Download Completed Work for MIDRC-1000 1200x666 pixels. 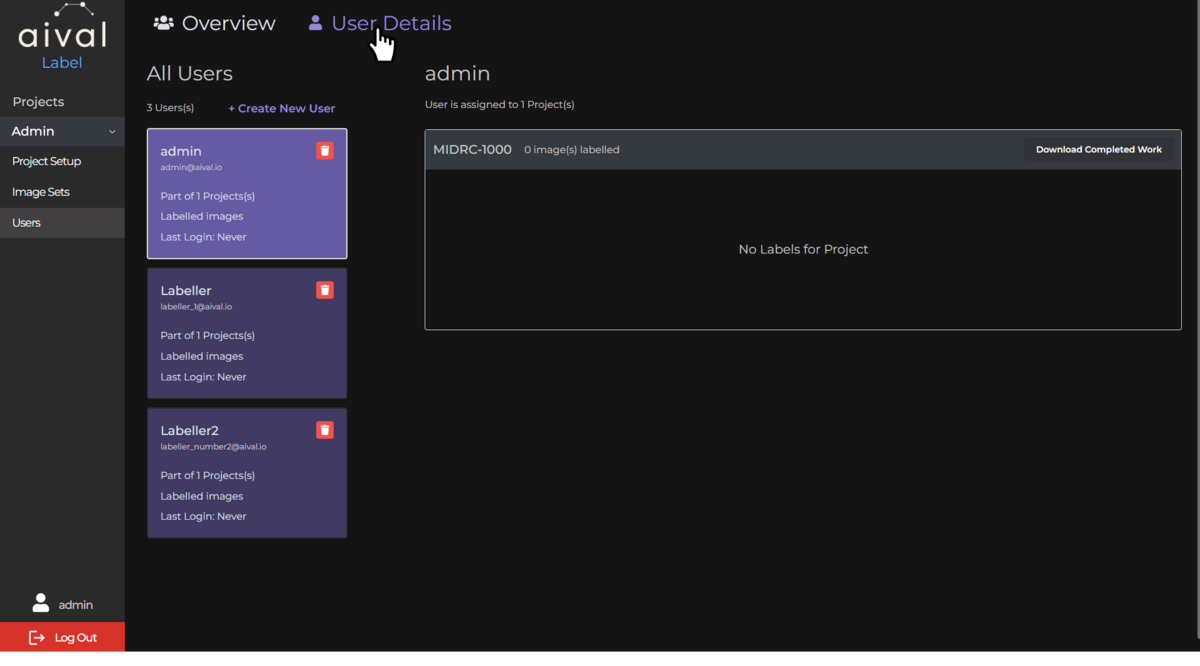click(x=1099, y=149)
